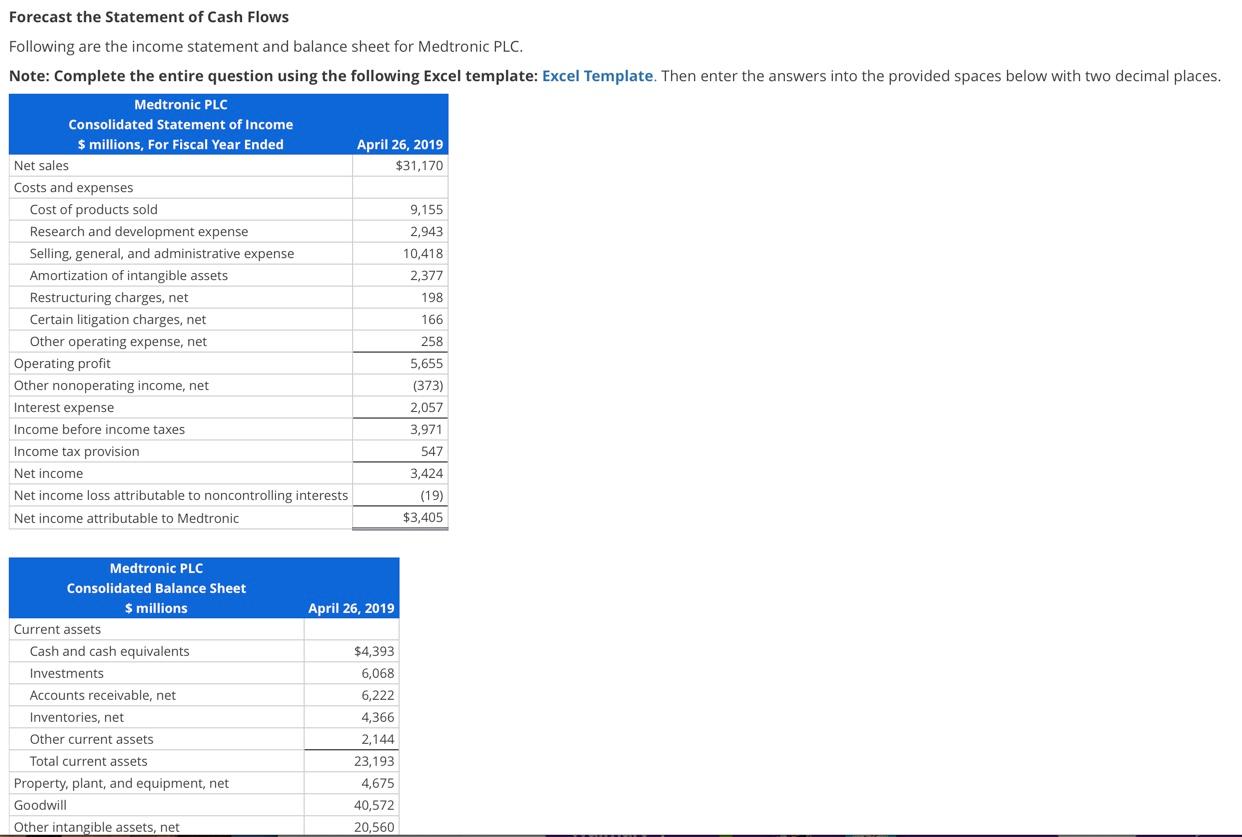This screenshot has height=837, width=1242.
Task: Click the 258 other operating expense value
Action: pyautogui.click(x=432, y=342)
